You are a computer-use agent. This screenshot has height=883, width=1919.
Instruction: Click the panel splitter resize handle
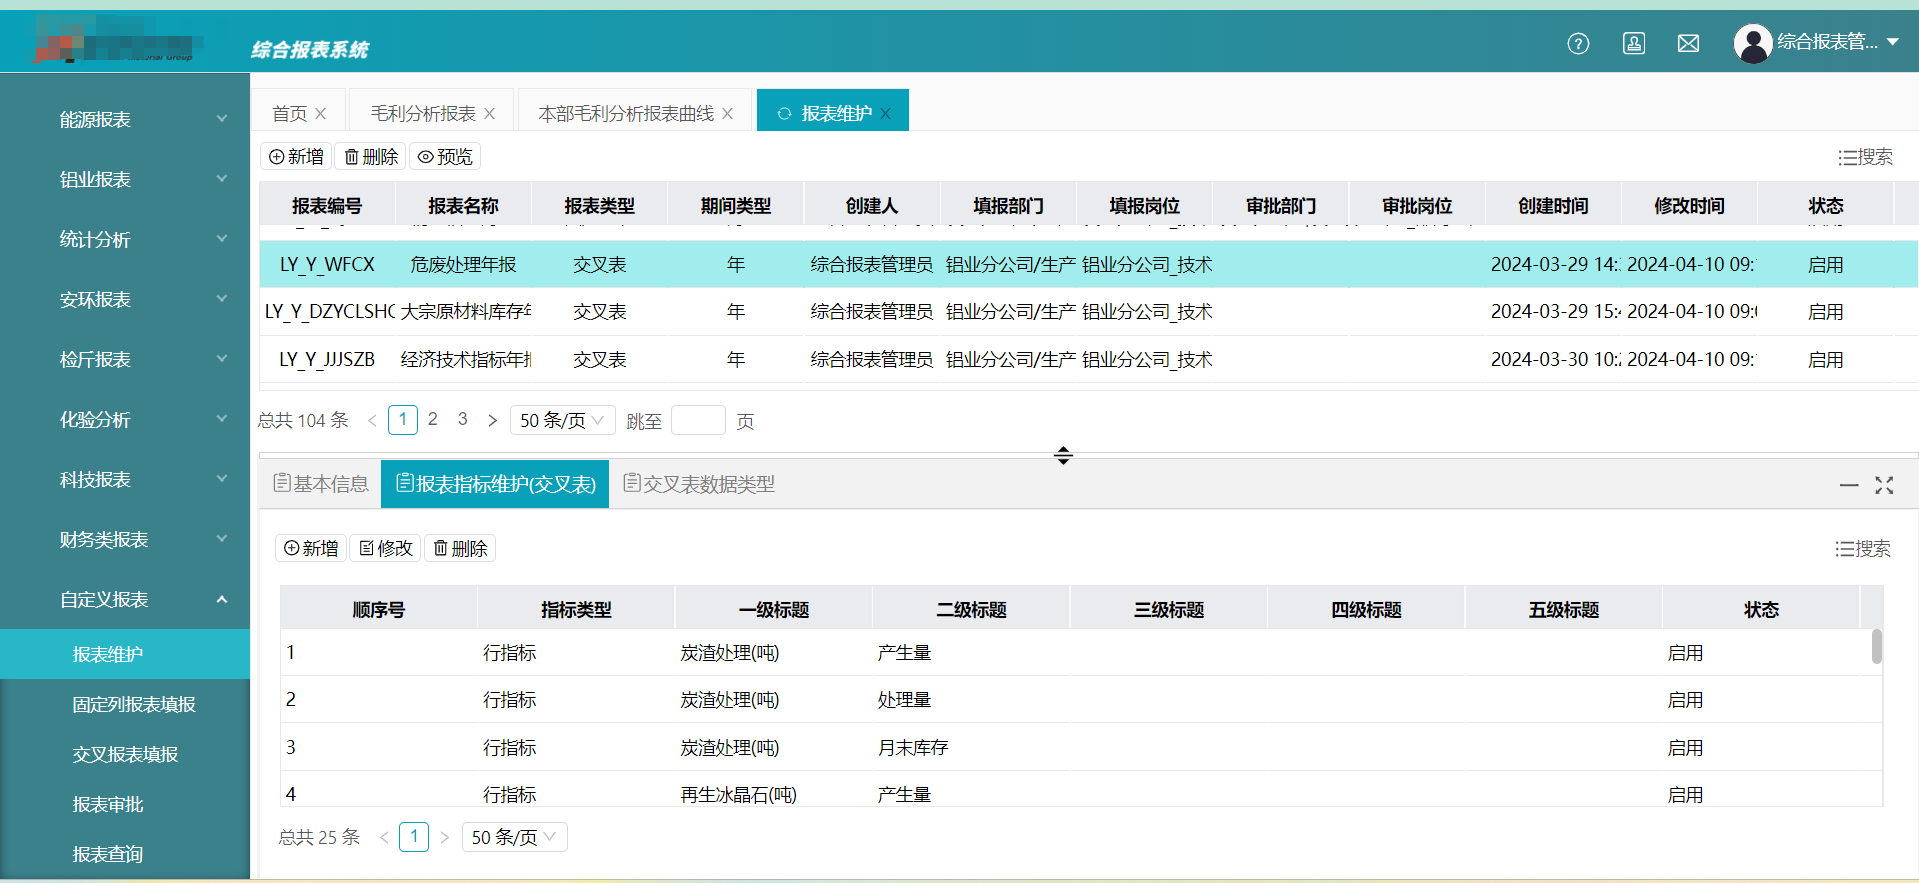1063,455
